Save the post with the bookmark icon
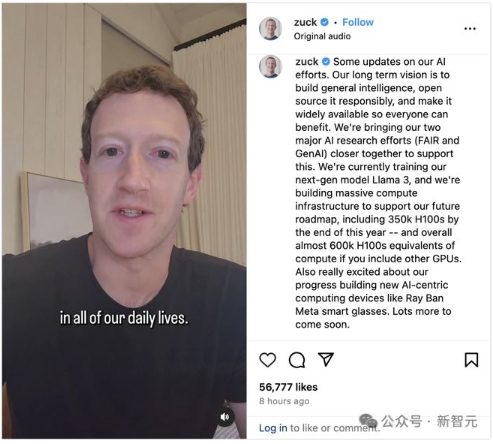493x444 pixels. 471,360
